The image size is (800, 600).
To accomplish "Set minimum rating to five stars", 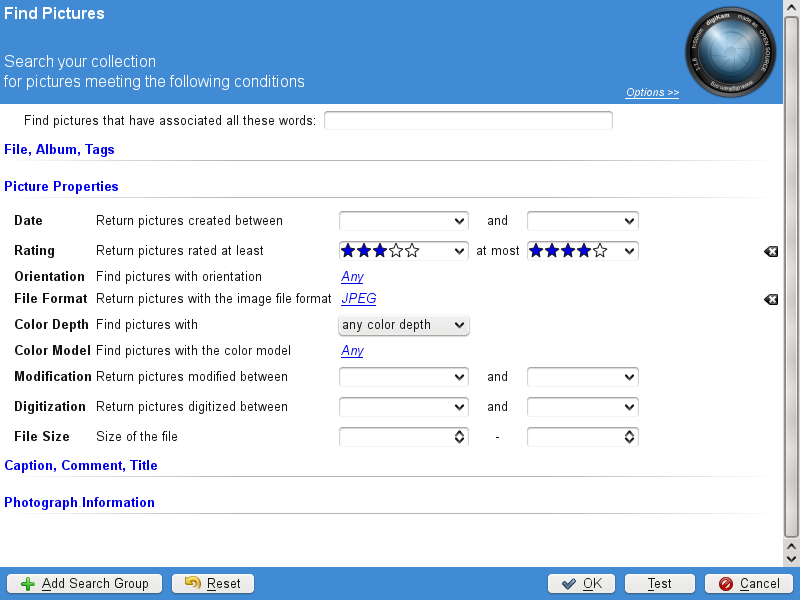I will (x=411, y=251).
